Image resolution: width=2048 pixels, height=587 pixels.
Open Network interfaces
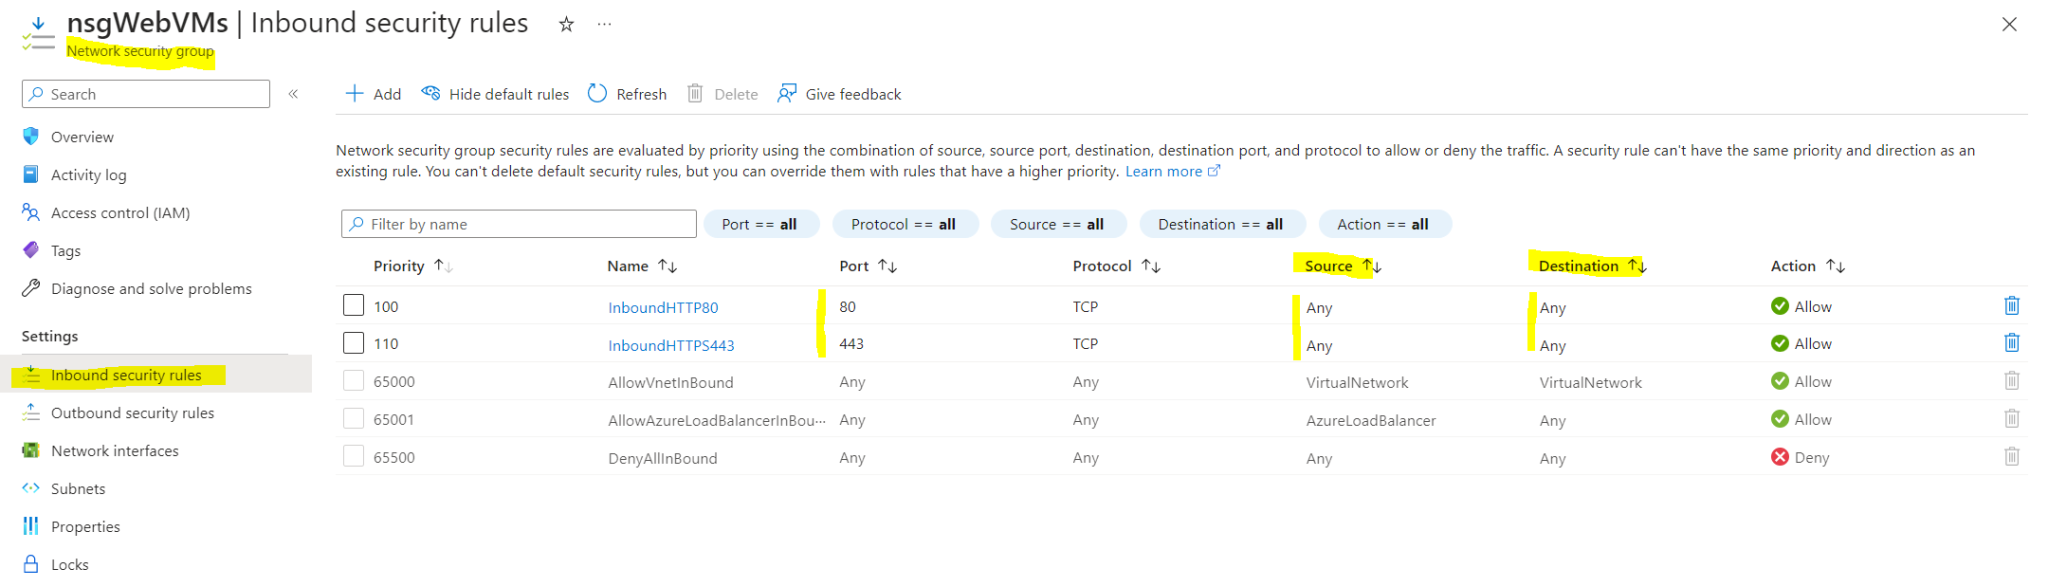point(115,451)
